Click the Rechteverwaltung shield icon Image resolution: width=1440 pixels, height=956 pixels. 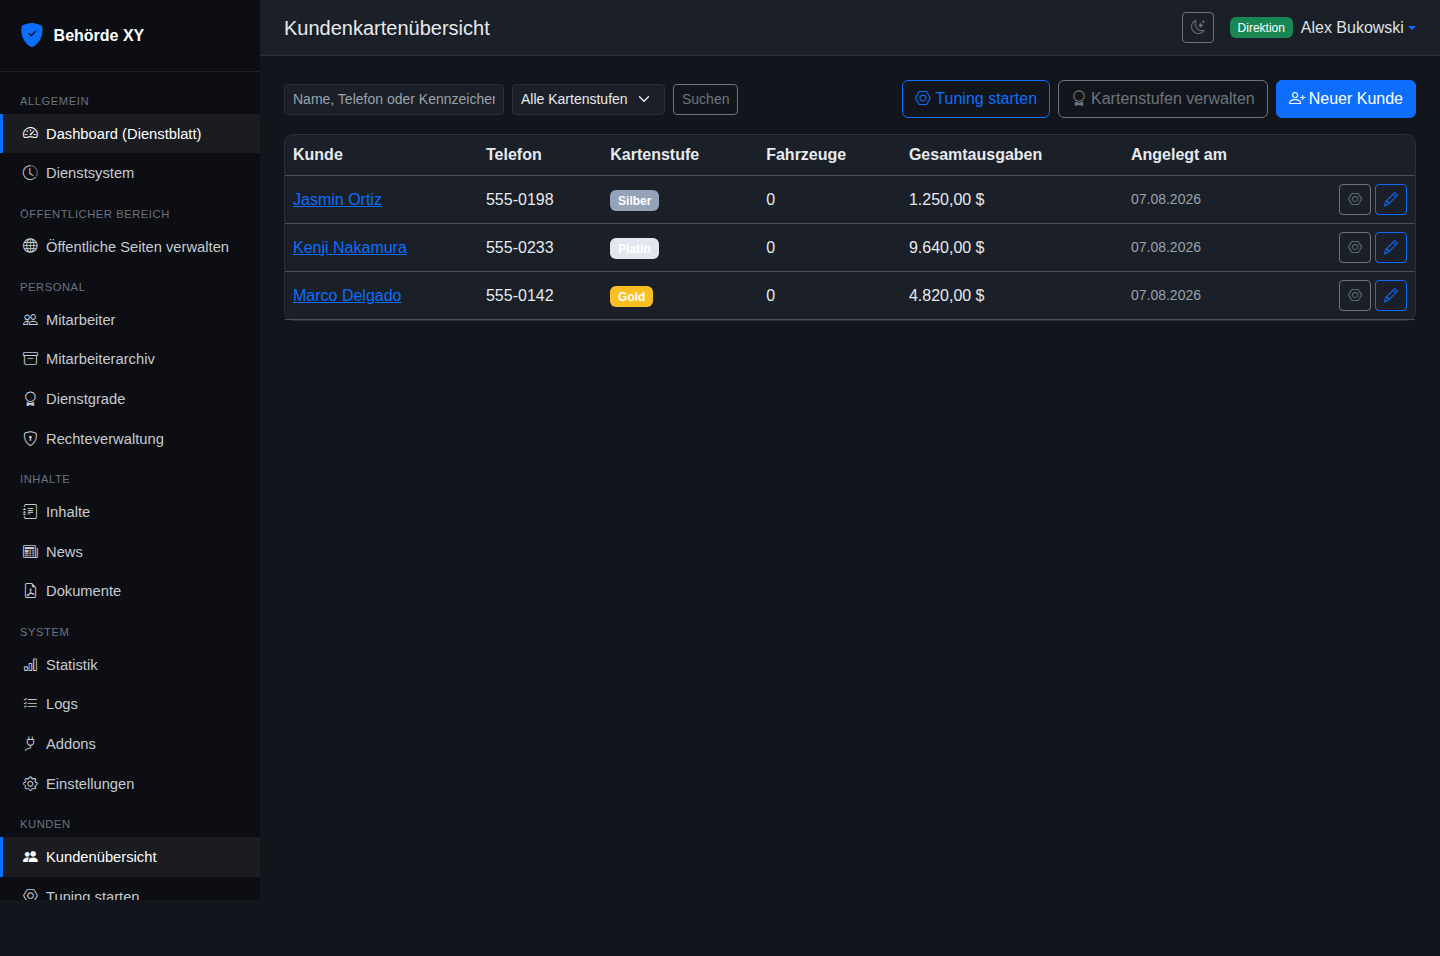coord(30,439)
